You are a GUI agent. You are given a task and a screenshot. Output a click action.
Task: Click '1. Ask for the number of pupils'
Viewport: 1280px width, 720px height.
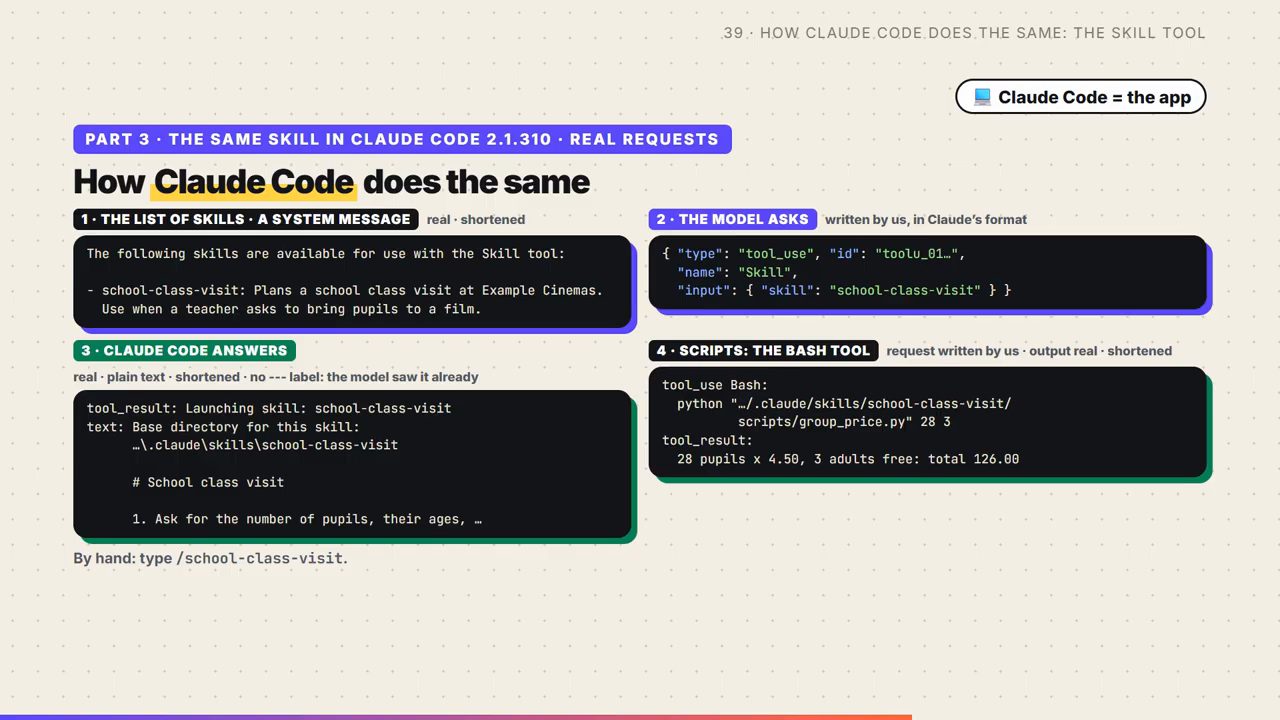(307, 519)
